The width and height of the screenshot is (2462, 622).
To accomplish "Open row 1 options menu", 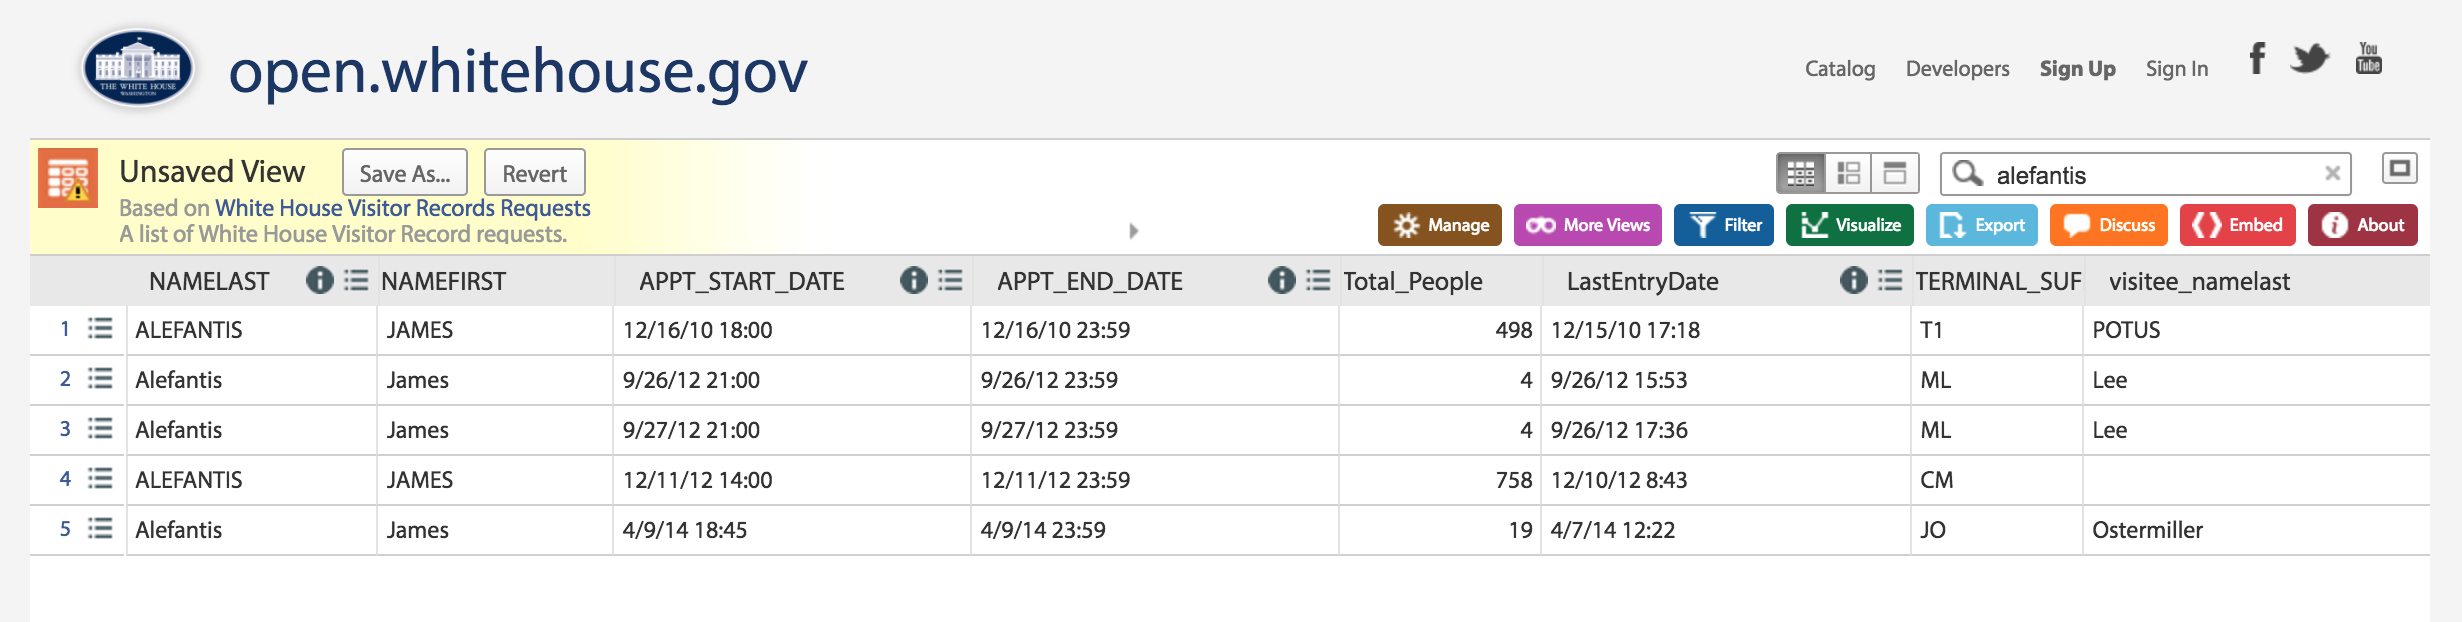I will (100, 329).
